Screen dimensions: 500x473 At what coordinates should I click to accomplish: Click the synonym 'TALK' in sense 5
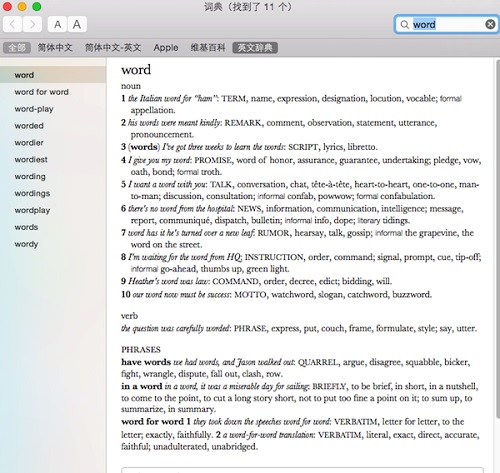[221, 185]
